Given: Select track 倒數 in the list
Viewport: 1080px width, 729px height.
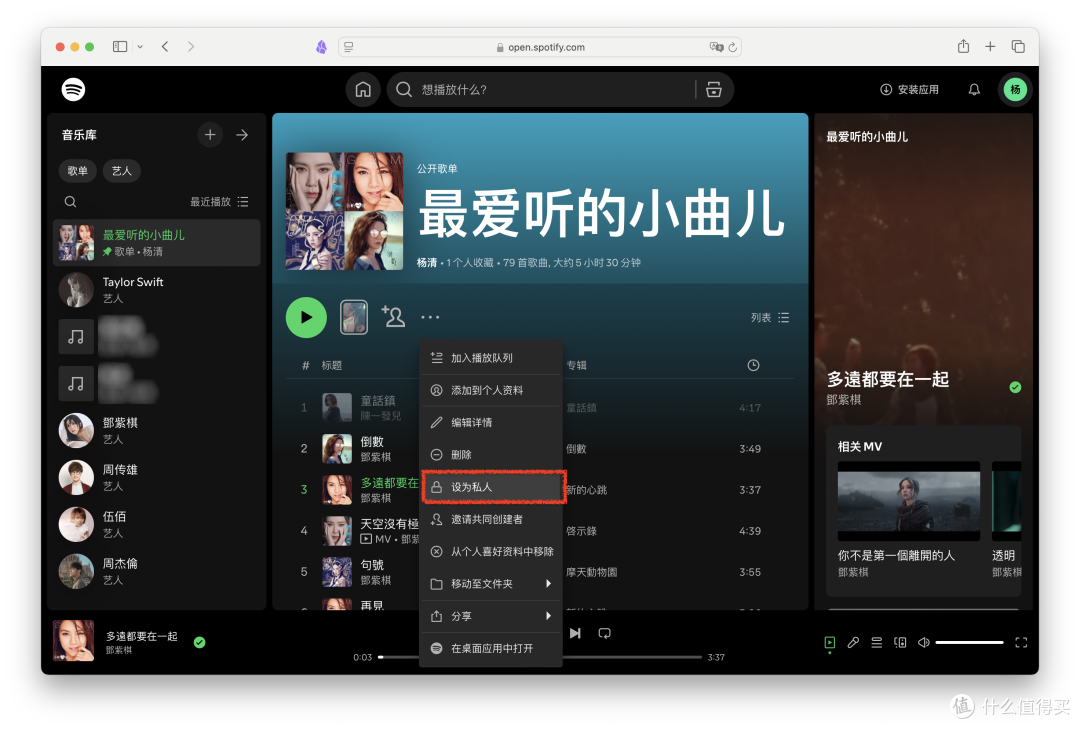Looking at the screenshot, I should point(372,442).
